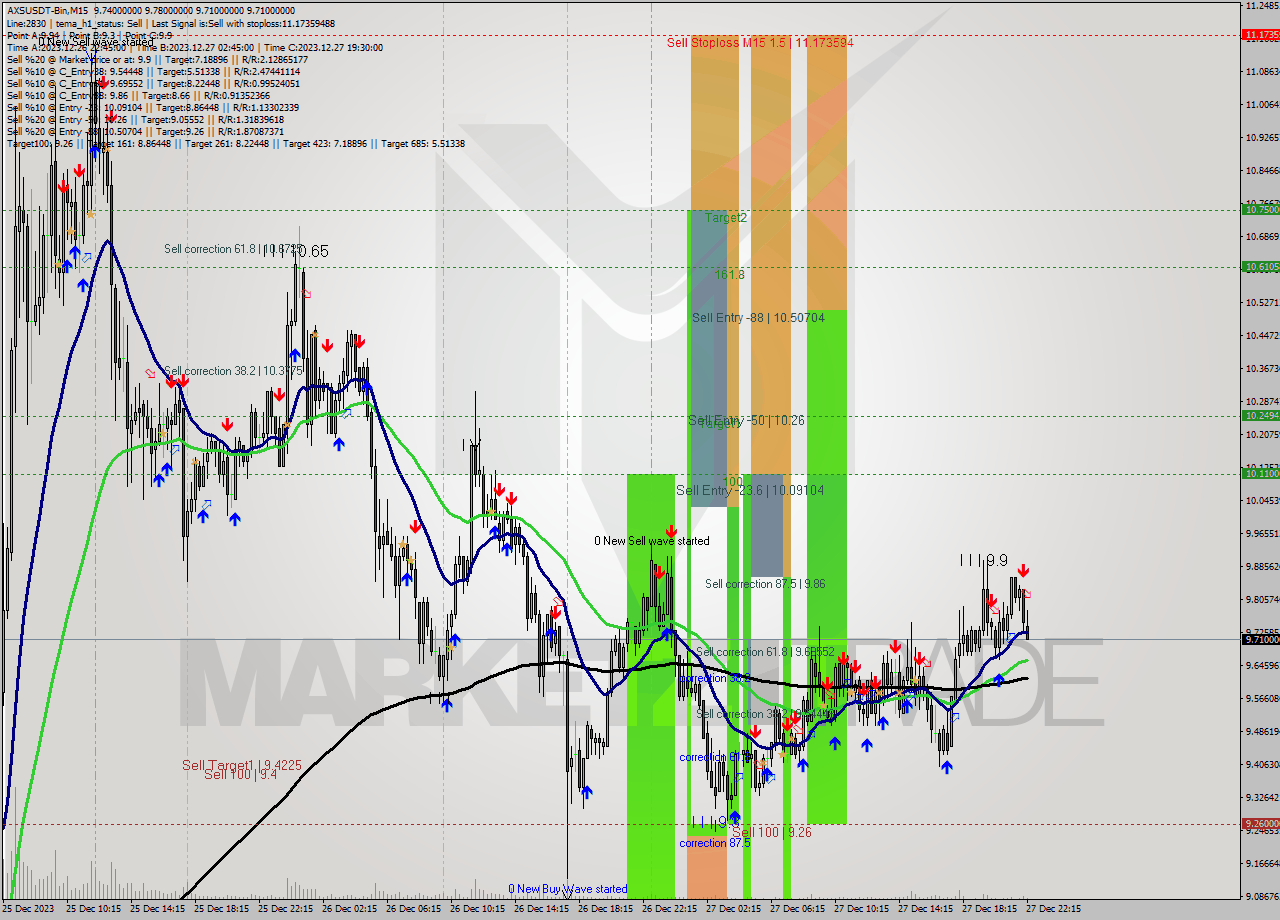Click the 'Line:2830 | tema_h1_status: Sell' info line

(170, 23)
